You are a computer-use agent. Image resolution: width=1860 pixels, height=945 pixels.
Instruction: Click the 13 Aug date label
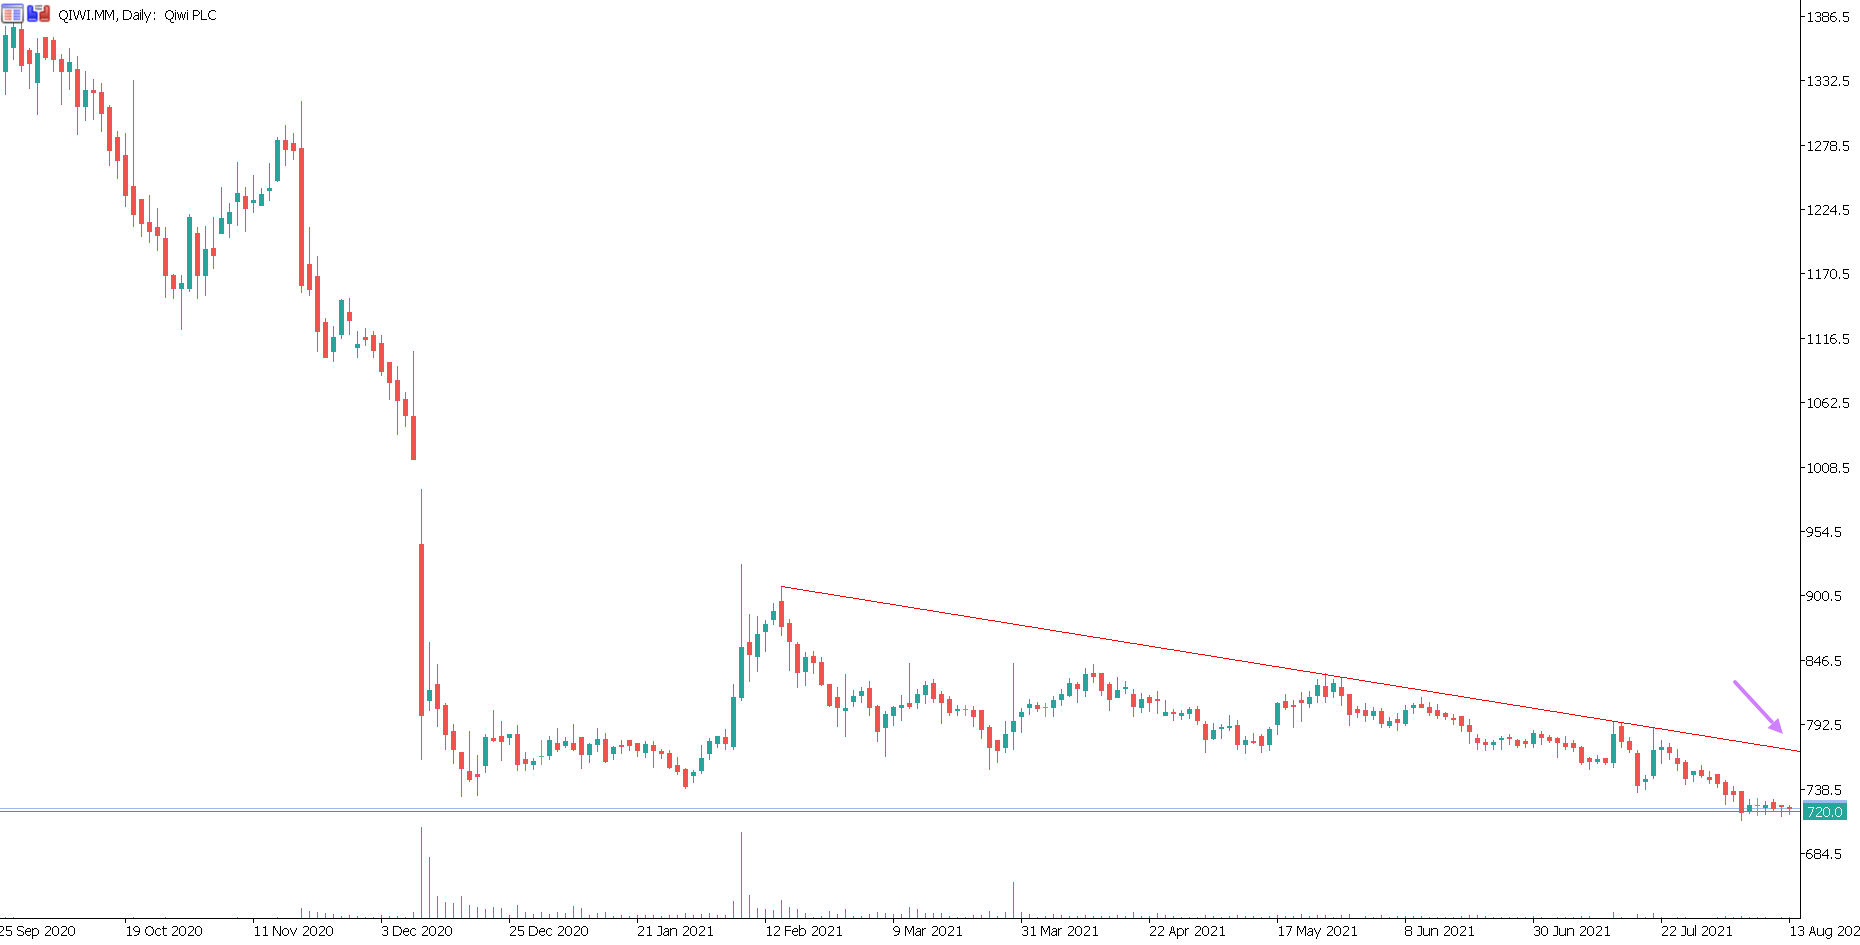click(1823, 931)
